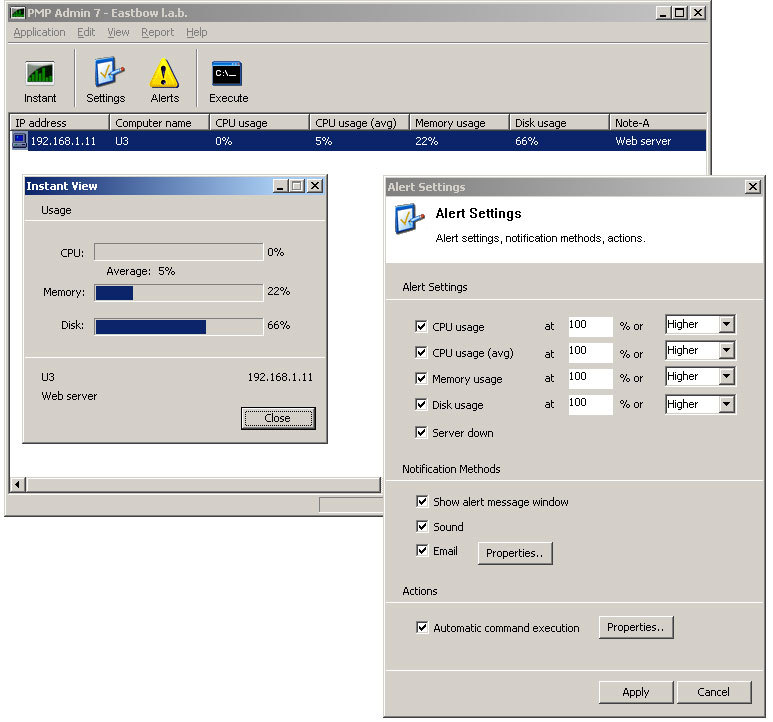This screenshot has width=773, height=722.
Task: Open the Instant view toolbar icon
Action: [40, 80]
